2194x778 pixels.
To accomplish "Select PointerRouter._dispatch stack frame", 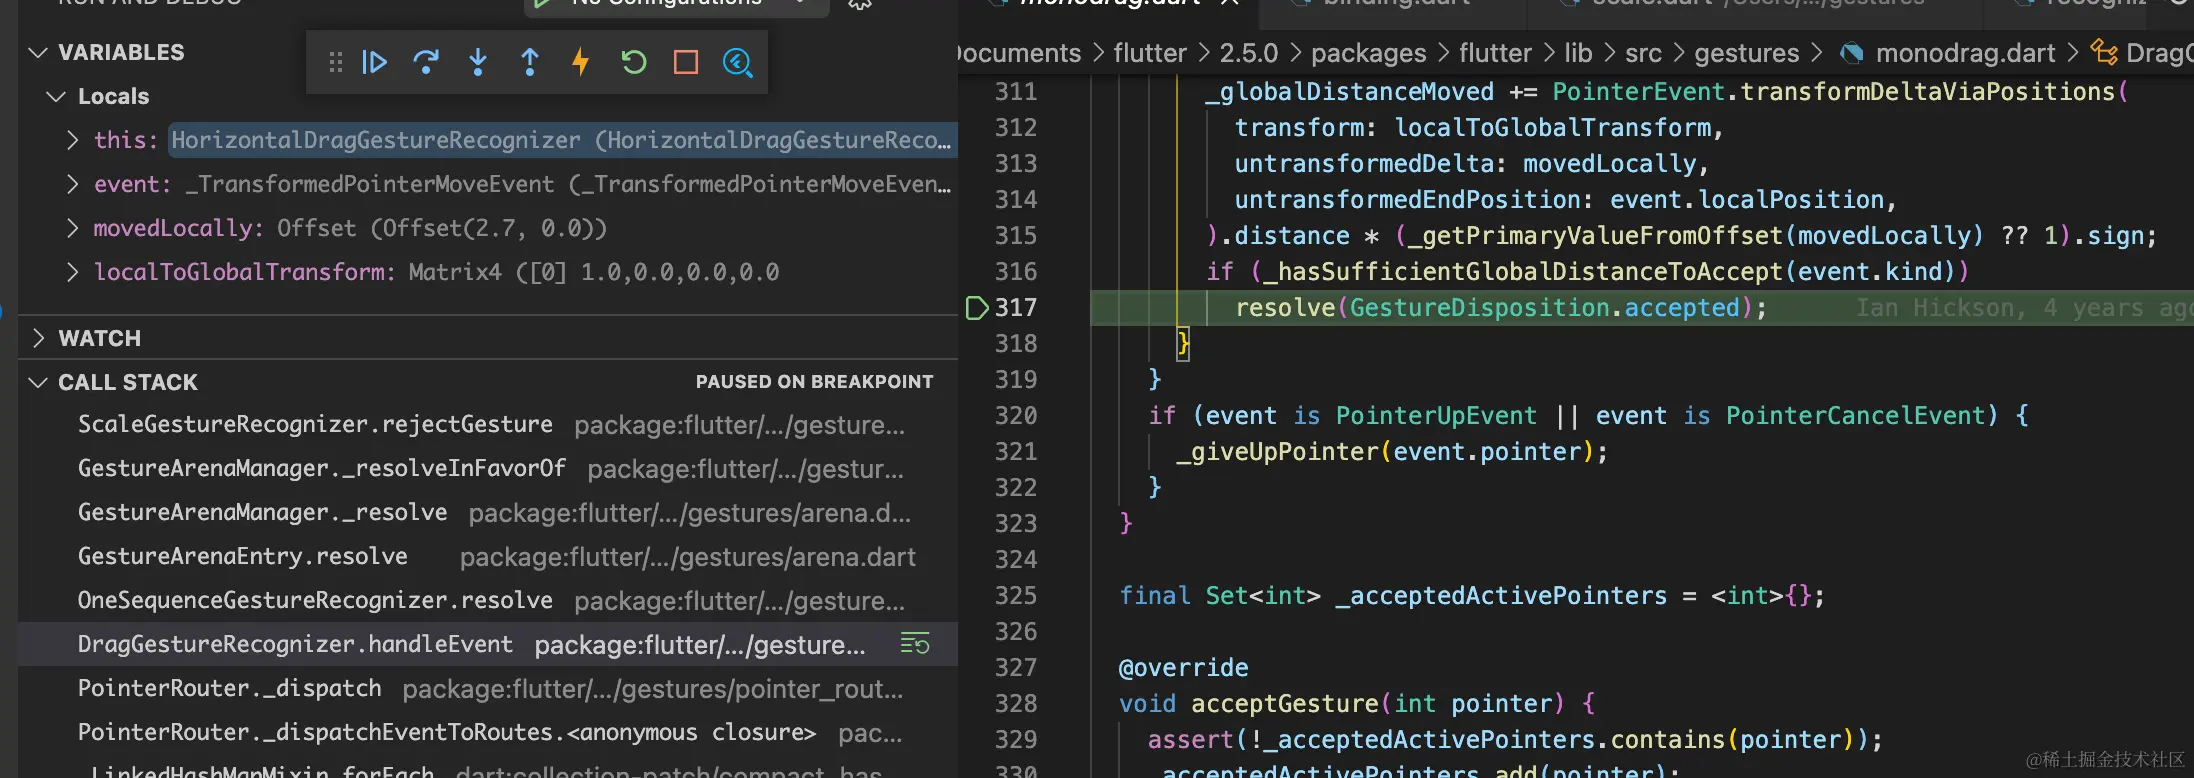I will click(x=488, y=688).
